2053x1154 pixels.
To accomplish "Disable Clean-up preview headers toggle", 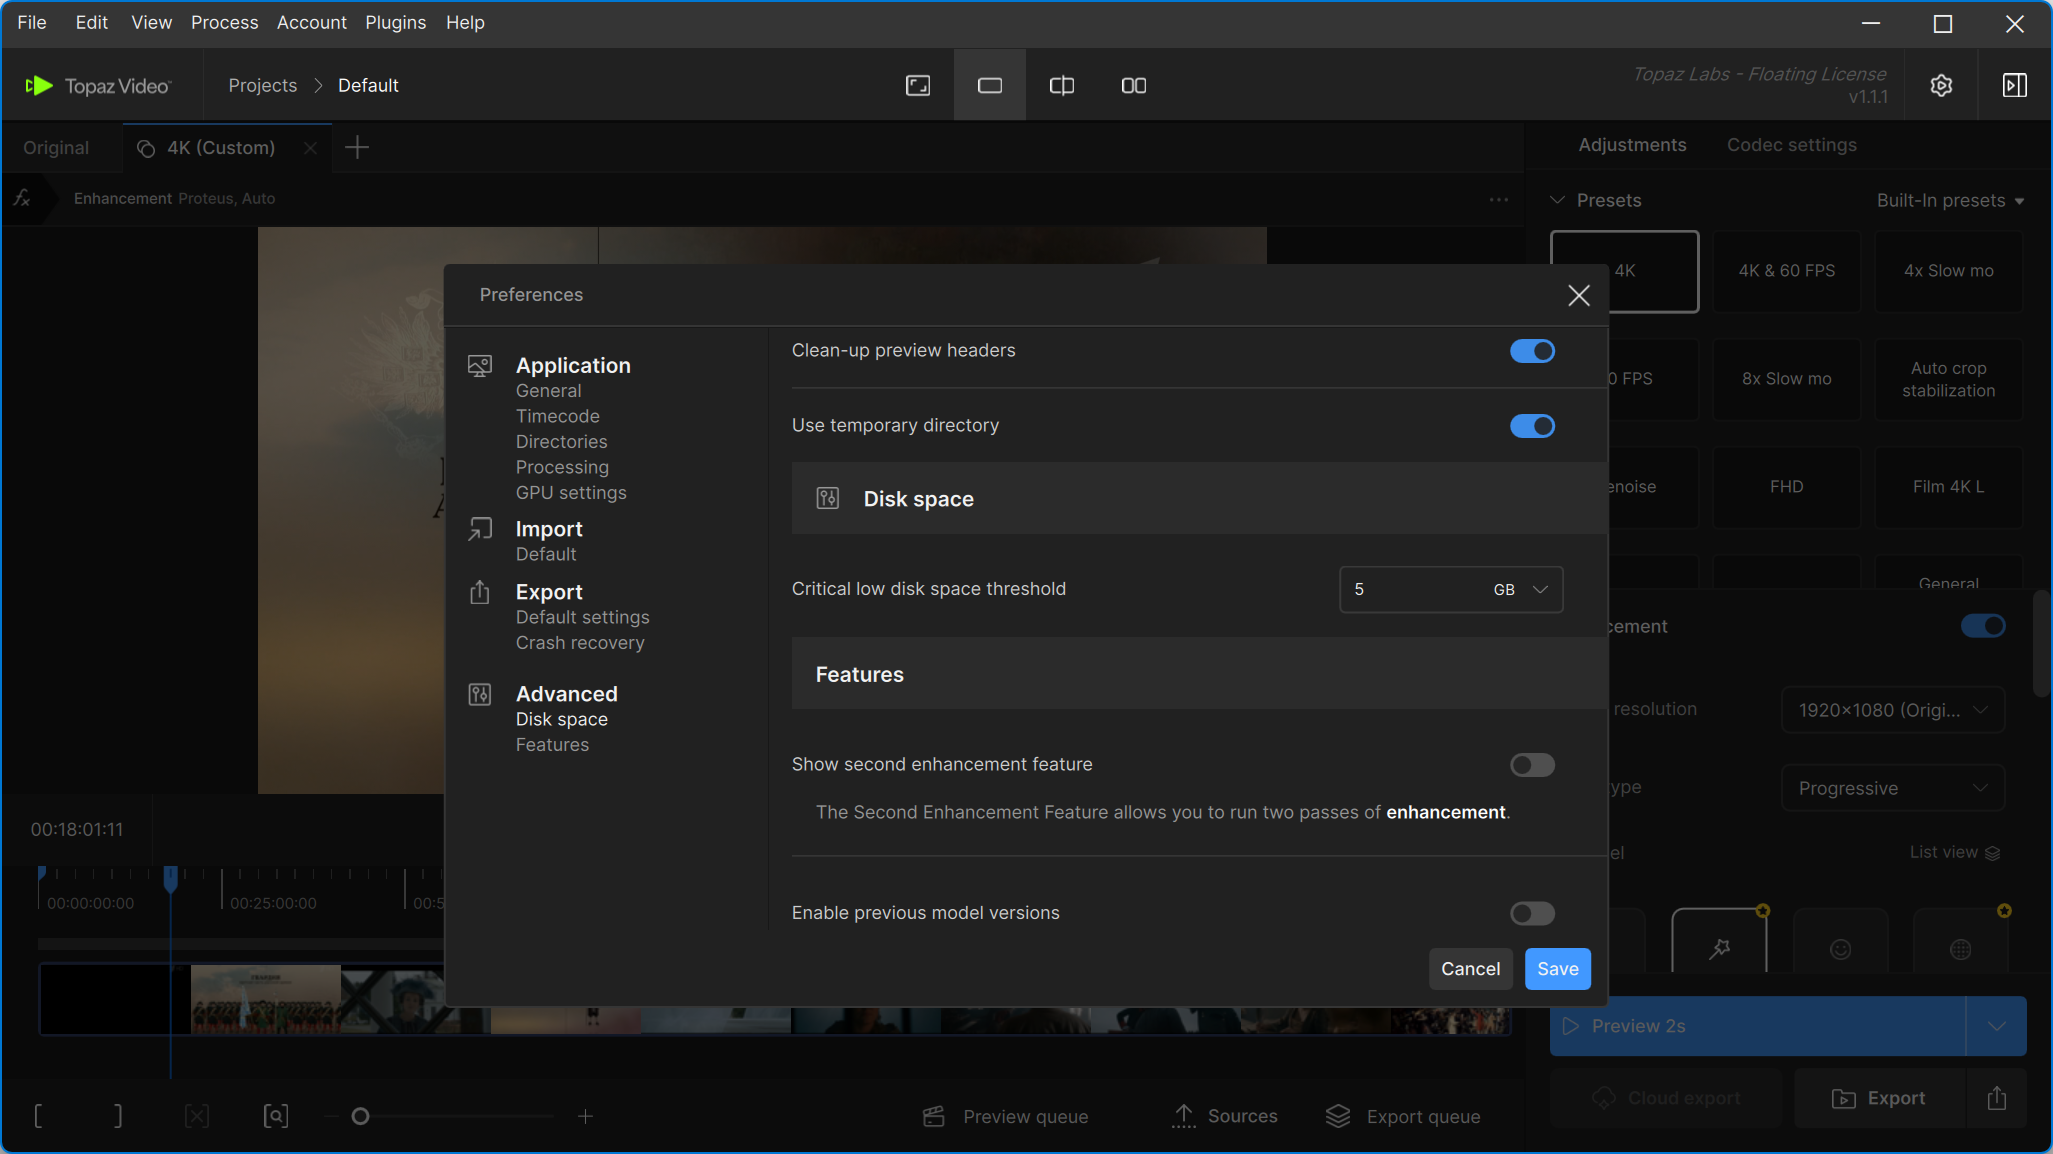I will click(1532, 351).
